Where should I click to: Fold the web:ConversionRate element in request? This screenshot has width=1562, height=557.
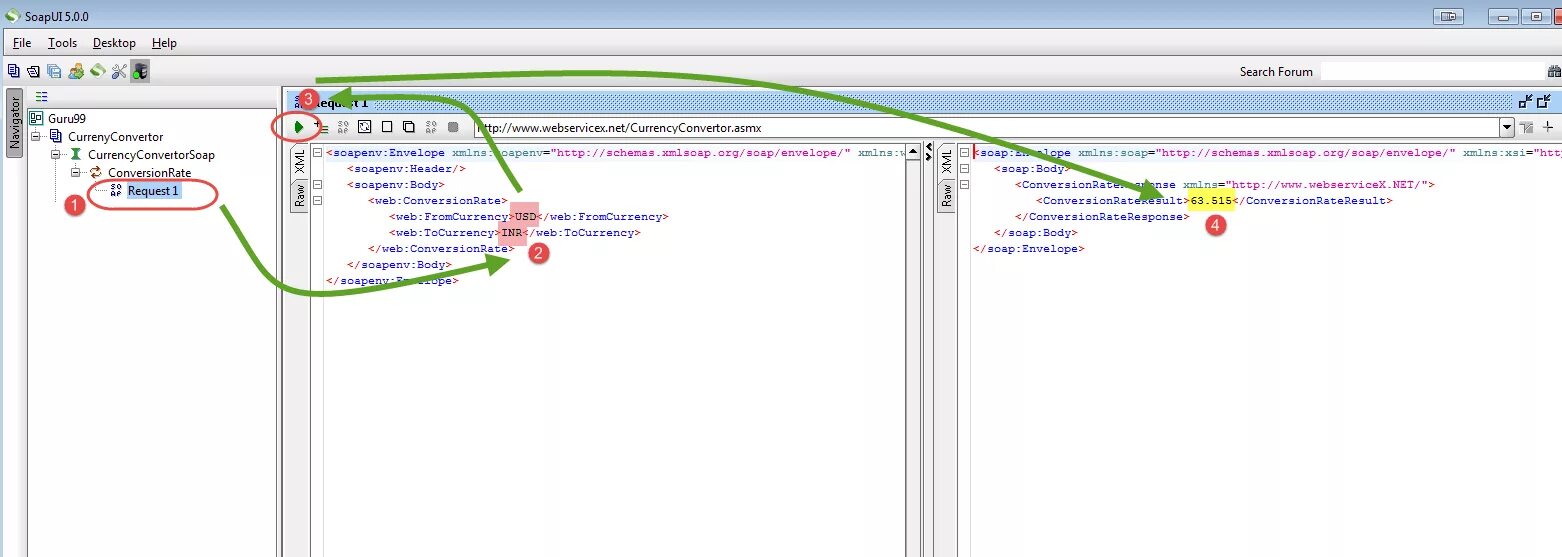point(317,201)
